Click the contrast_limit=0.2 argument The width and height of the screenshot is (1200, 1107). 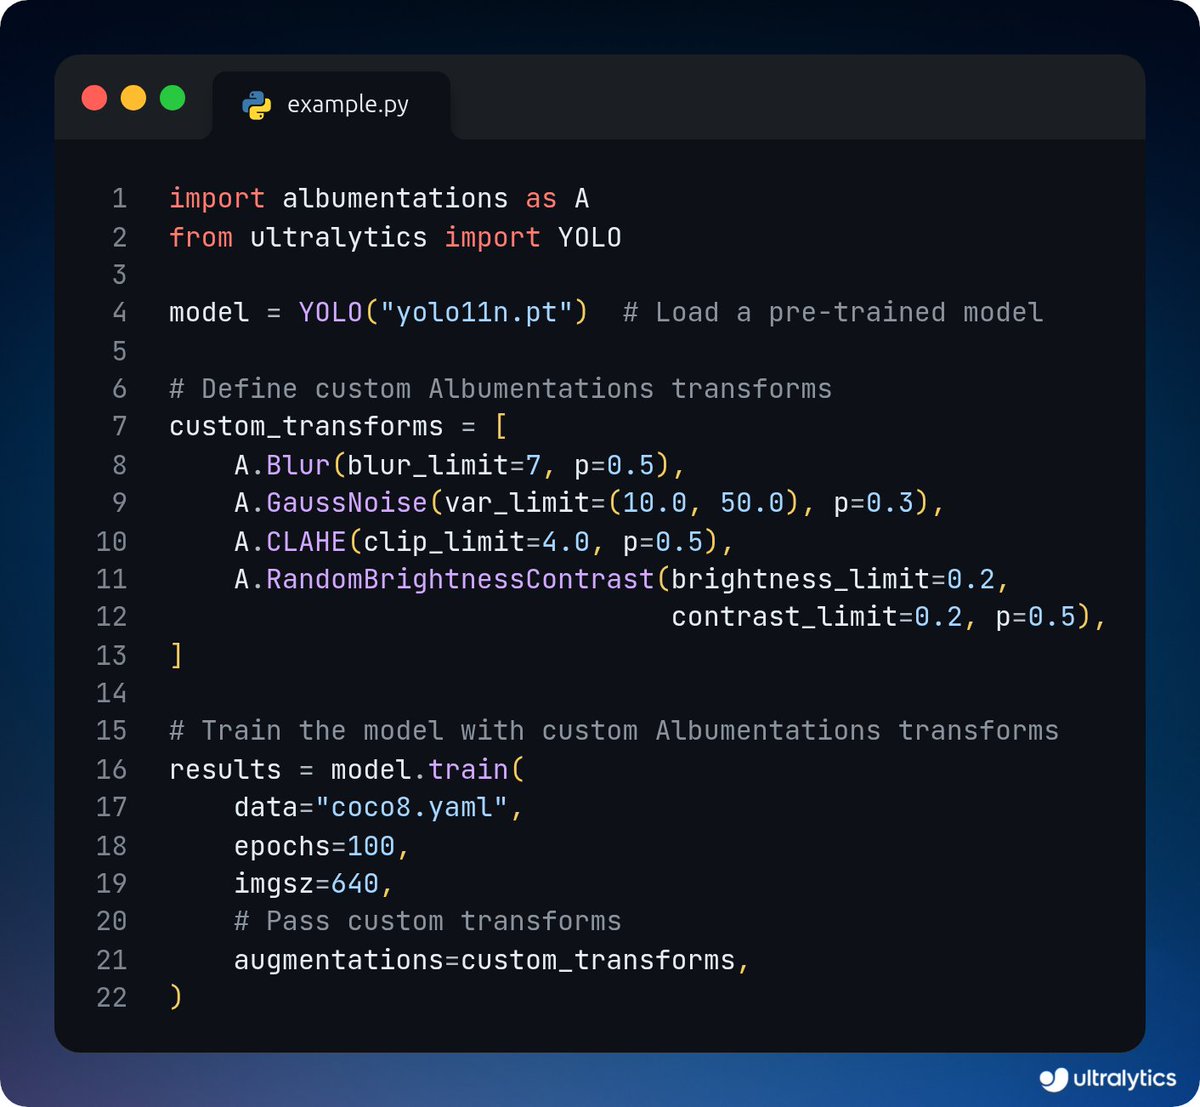click(x=816, y=617)
